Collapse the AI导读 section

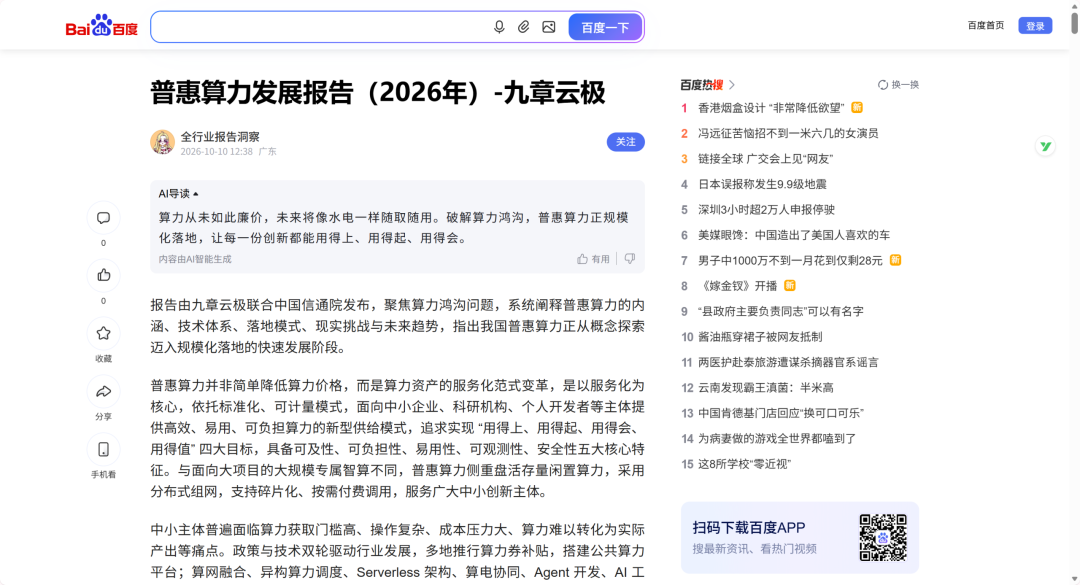(x=178, y=194)
